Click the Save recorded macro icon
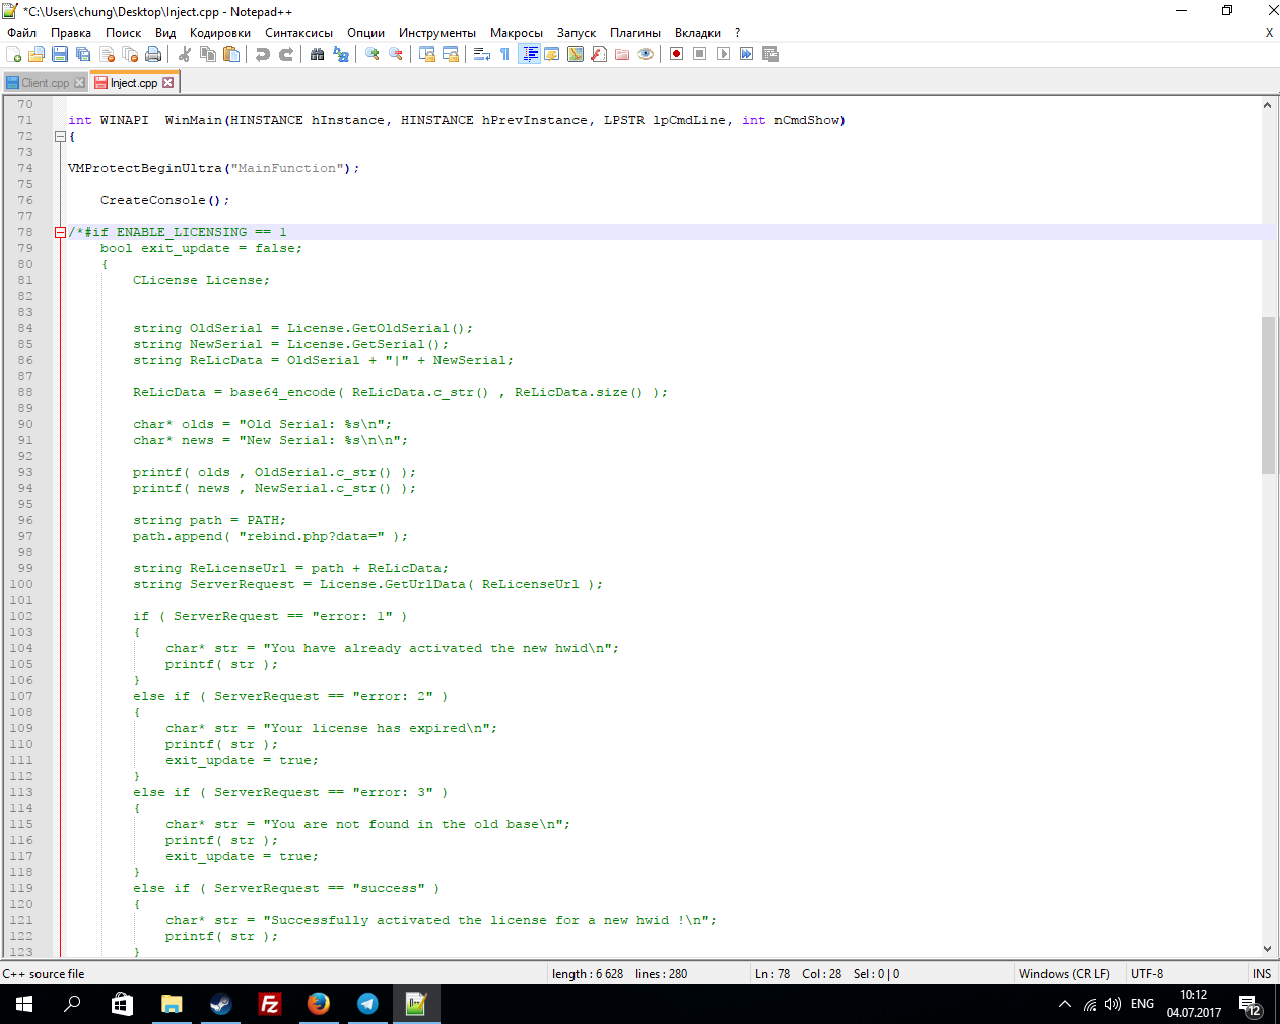 click(x=770, y=54)
